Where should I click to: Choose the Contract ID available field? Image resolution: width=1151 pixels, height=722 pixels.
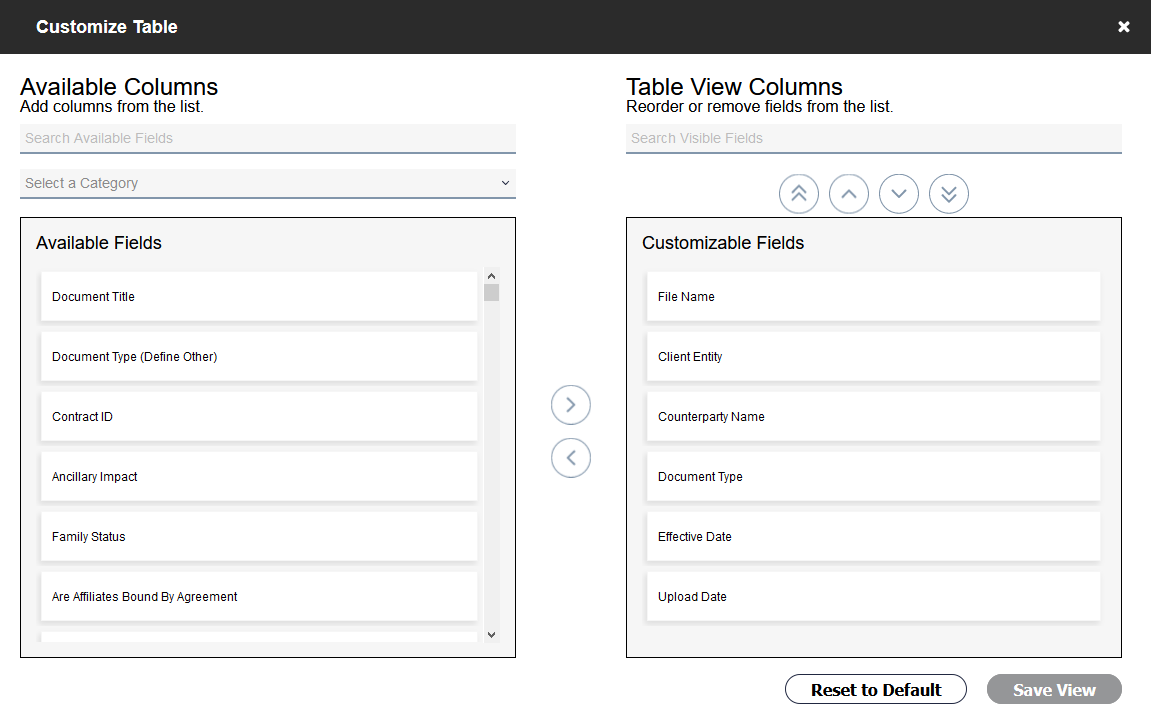tap(258, 417)
